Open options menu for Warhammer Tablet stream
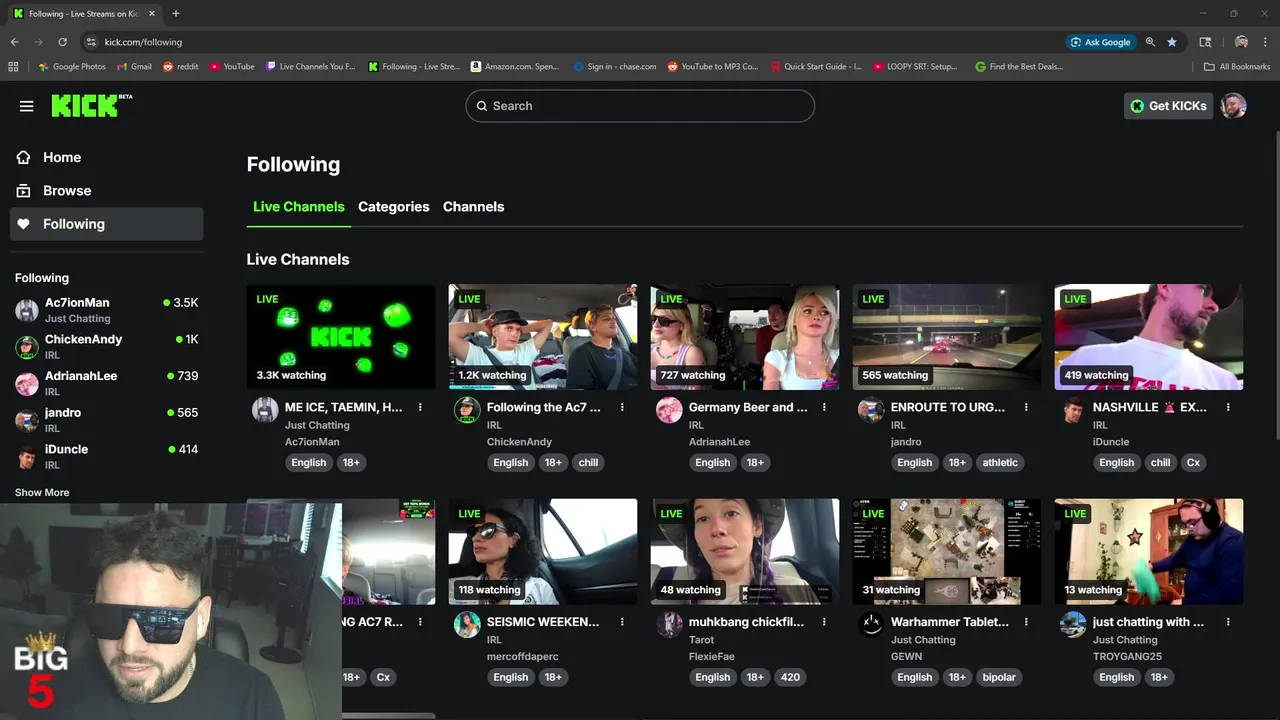1280x720 pixels. (x=1026, y=622)
